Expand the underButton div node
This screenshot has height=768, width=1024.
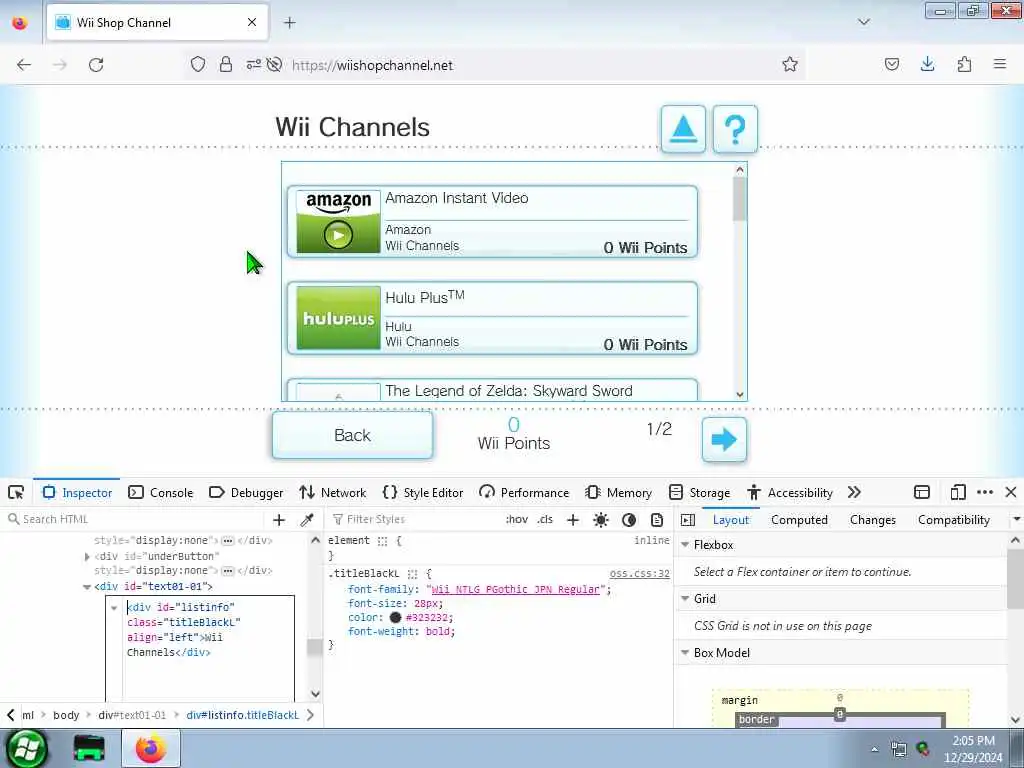click(87, 556)
